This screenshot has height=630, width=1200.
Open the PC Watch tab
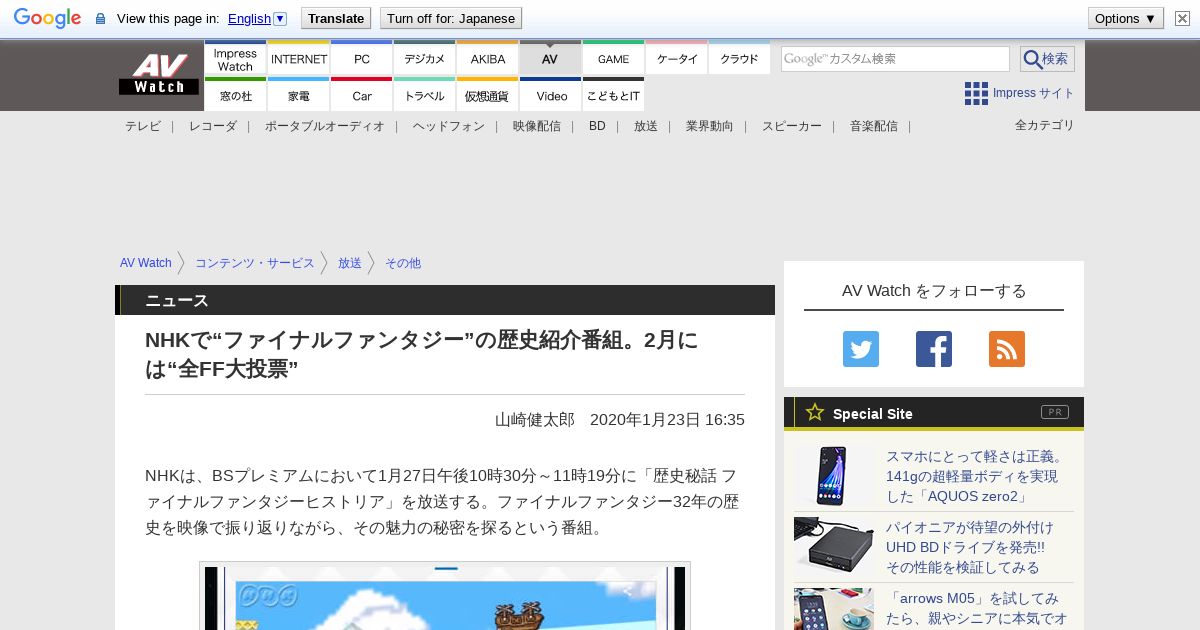coord(361,59)
